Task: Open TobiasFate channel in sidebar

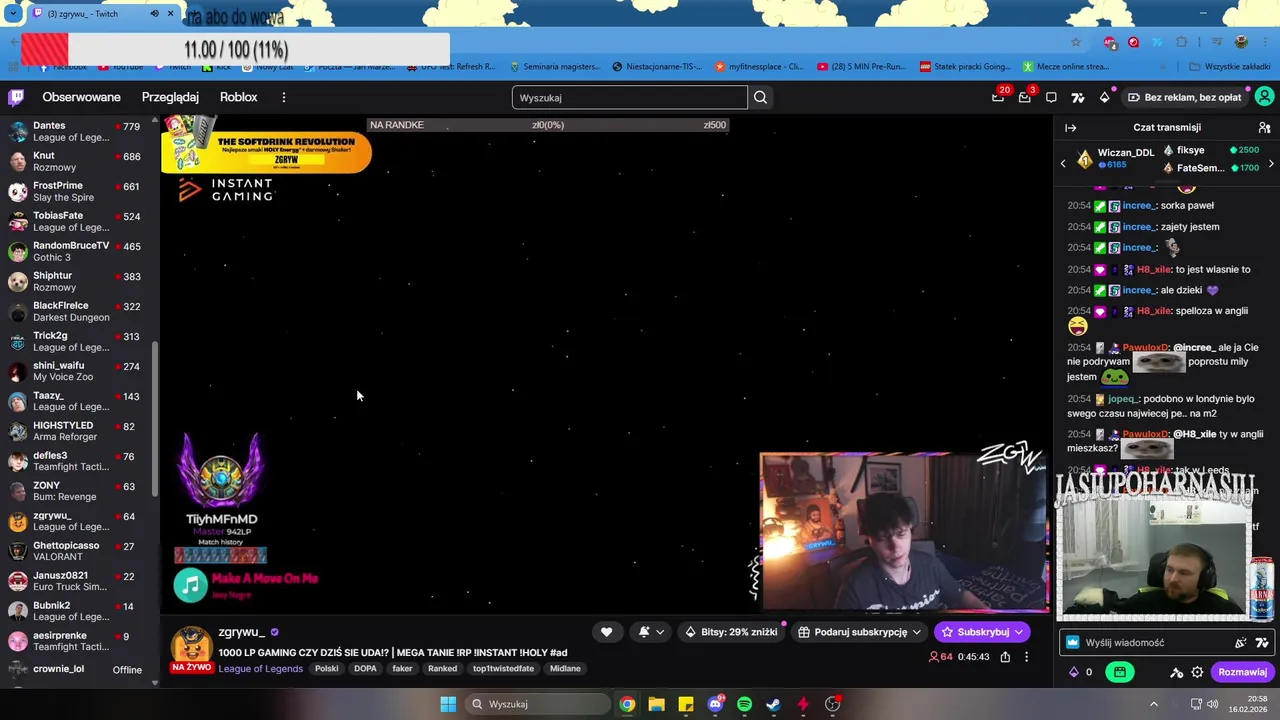Action: tap(76, 221)
